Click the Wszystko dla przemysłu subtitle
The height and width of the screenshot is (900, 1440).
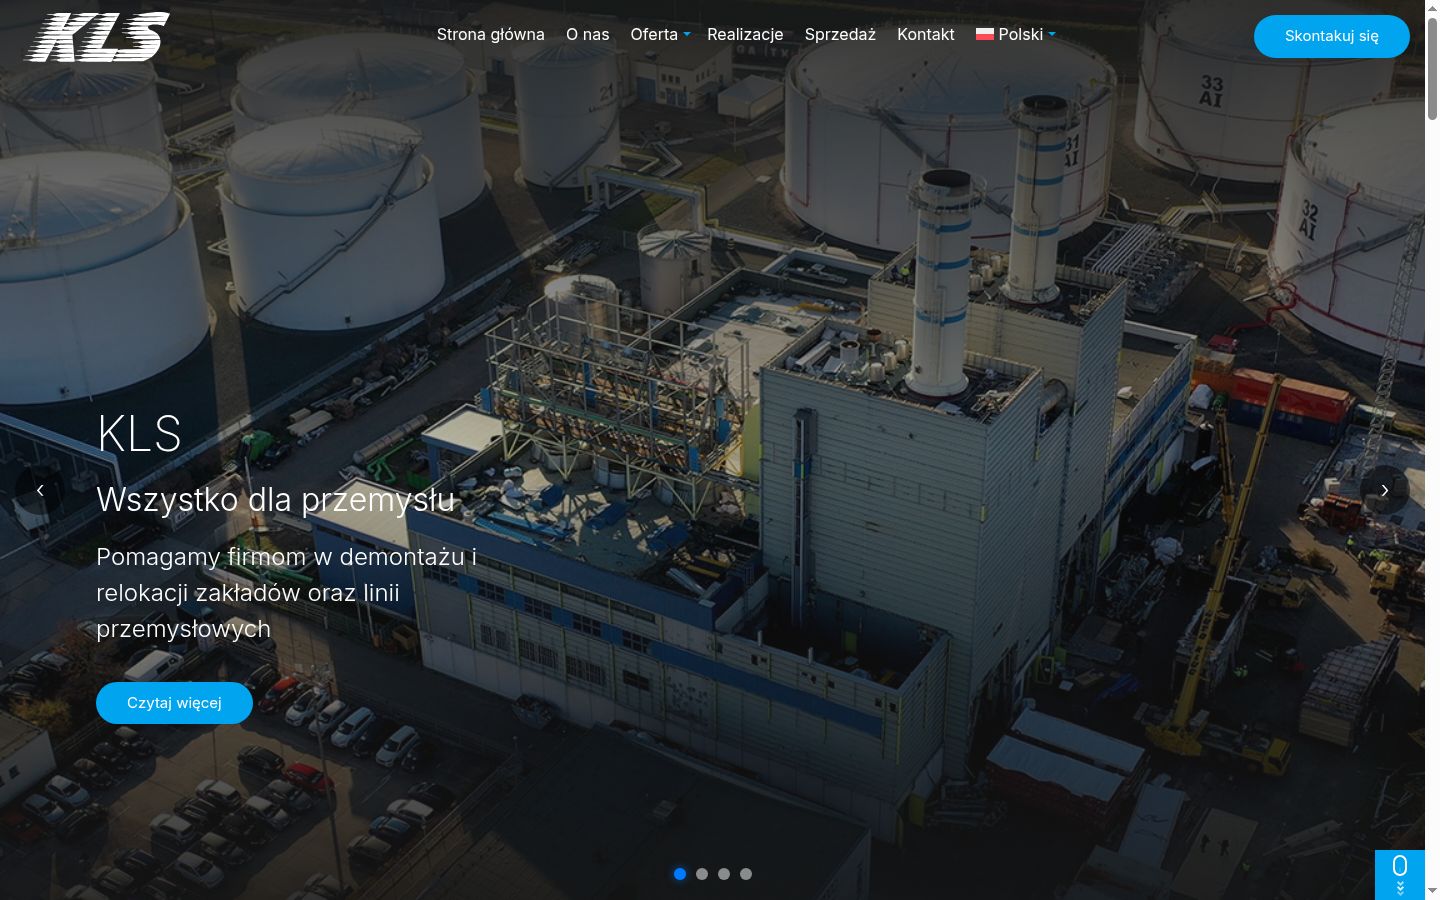(x=276, y=499)
